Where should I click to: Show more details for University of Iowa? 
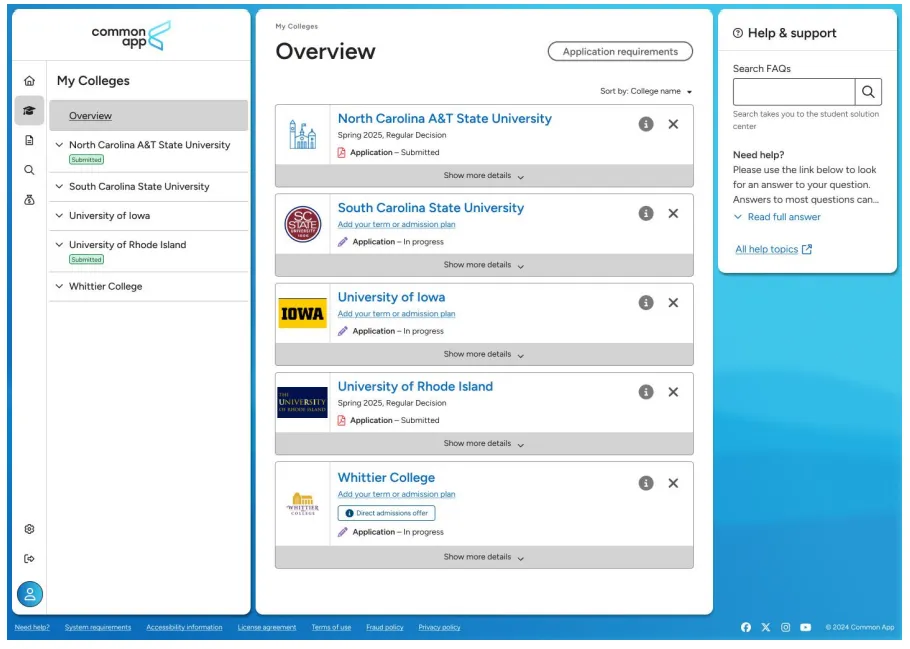pos(484,354)
